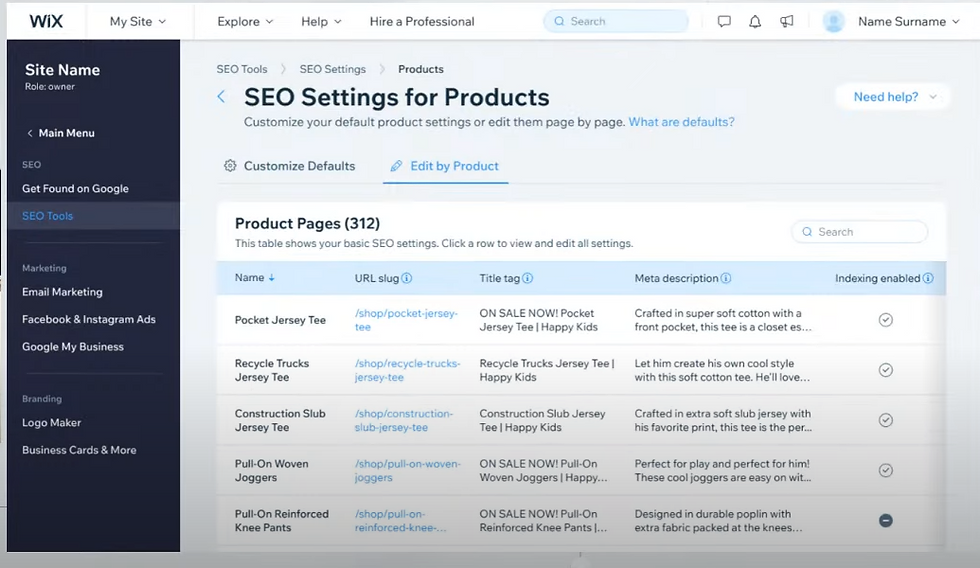Show info about the Title tag column
The image size is (980, 568).
tap(528, 278)
